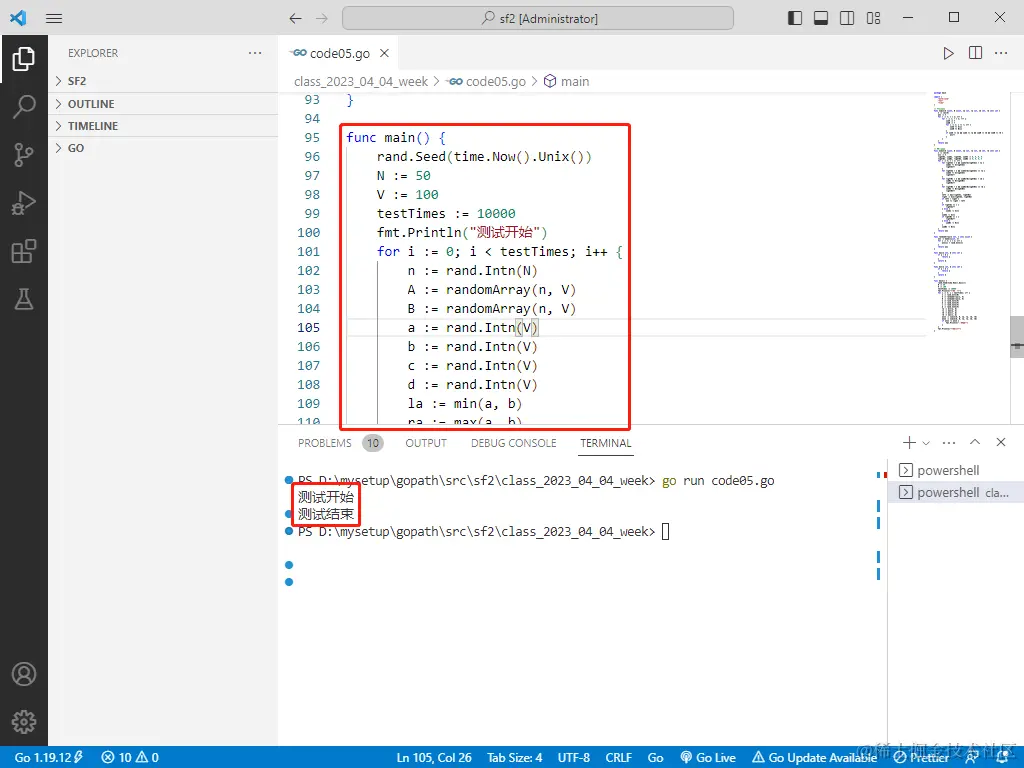1024x768 pixels.
Task: Maximize the panel with up chevron
Action: tap(975, 443)
